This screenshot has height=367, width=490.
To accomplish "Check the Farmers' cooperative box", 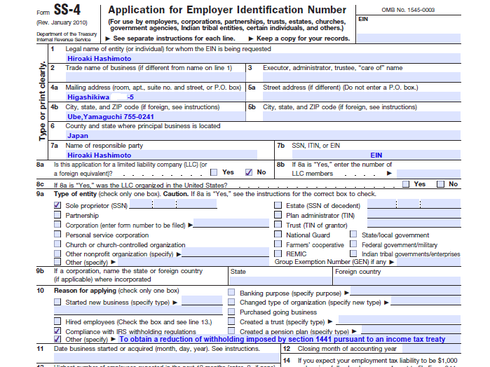I will (x=278, y=244).
